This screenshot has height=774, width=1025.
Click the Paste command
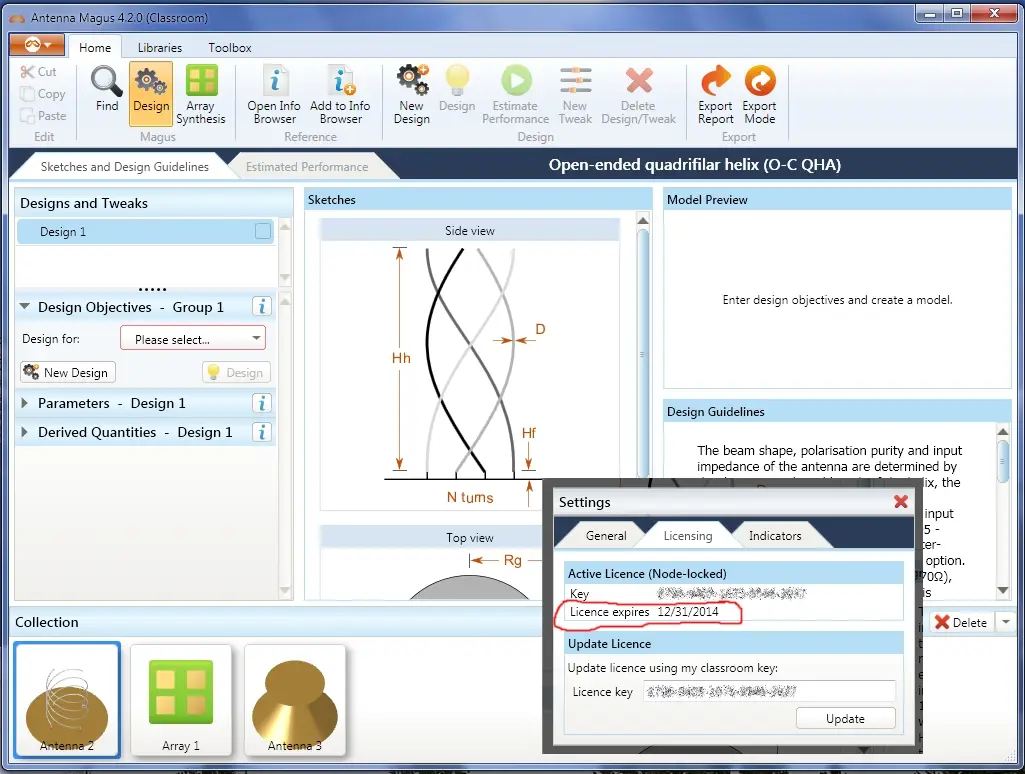(43, 116)
